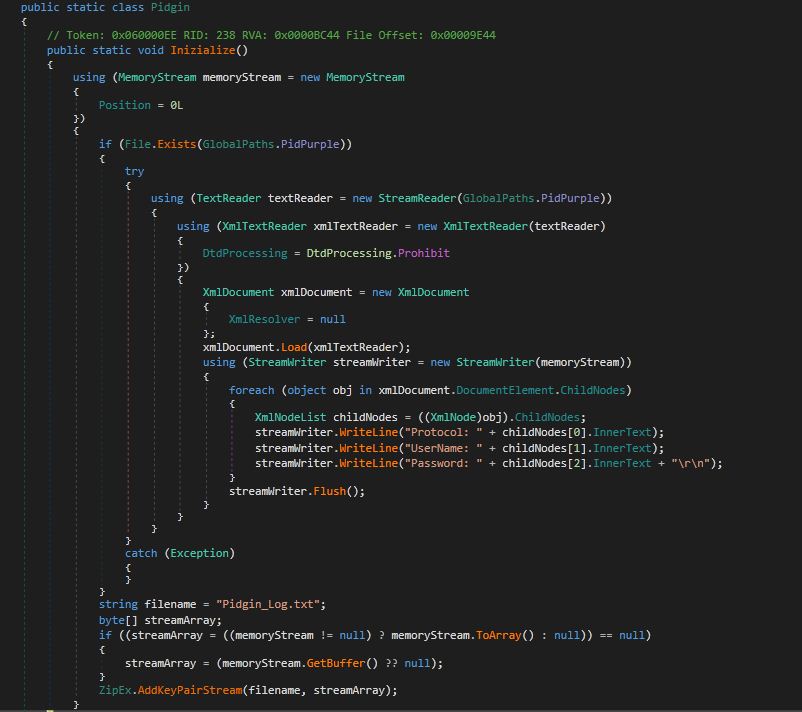802x712 pixels.
Task: Click the foreach keyword
Action: pos(252,390)
